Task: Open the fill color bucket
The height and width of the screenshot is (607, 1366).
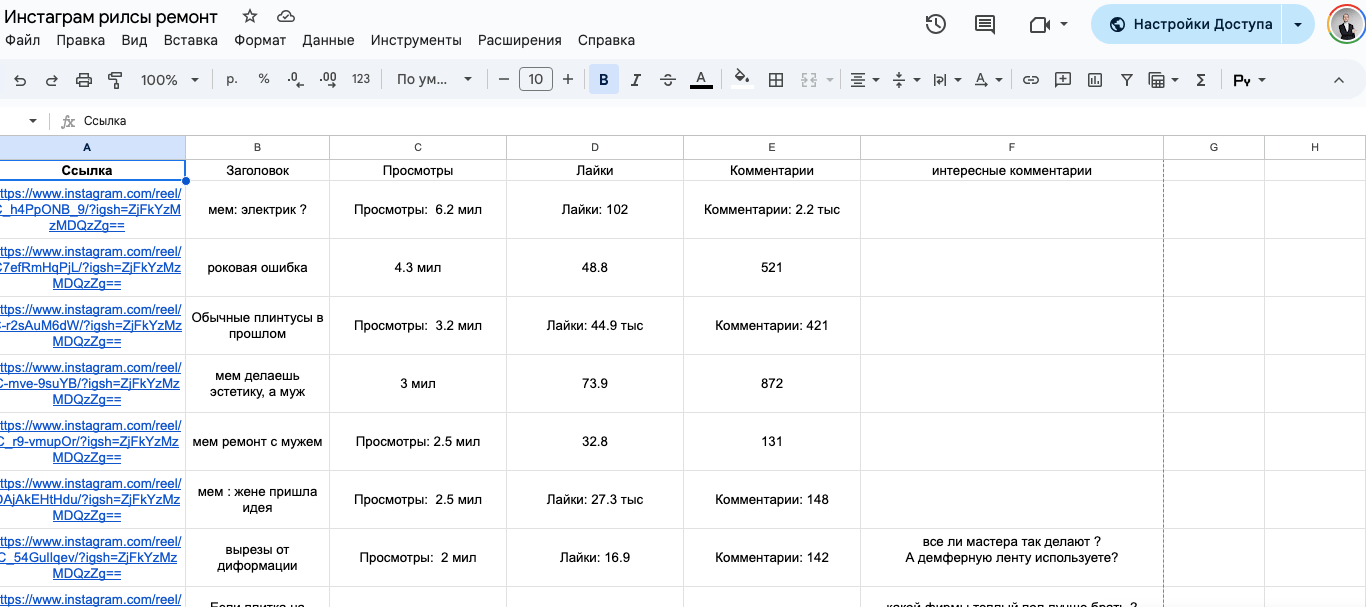Action: pos(741,80)
